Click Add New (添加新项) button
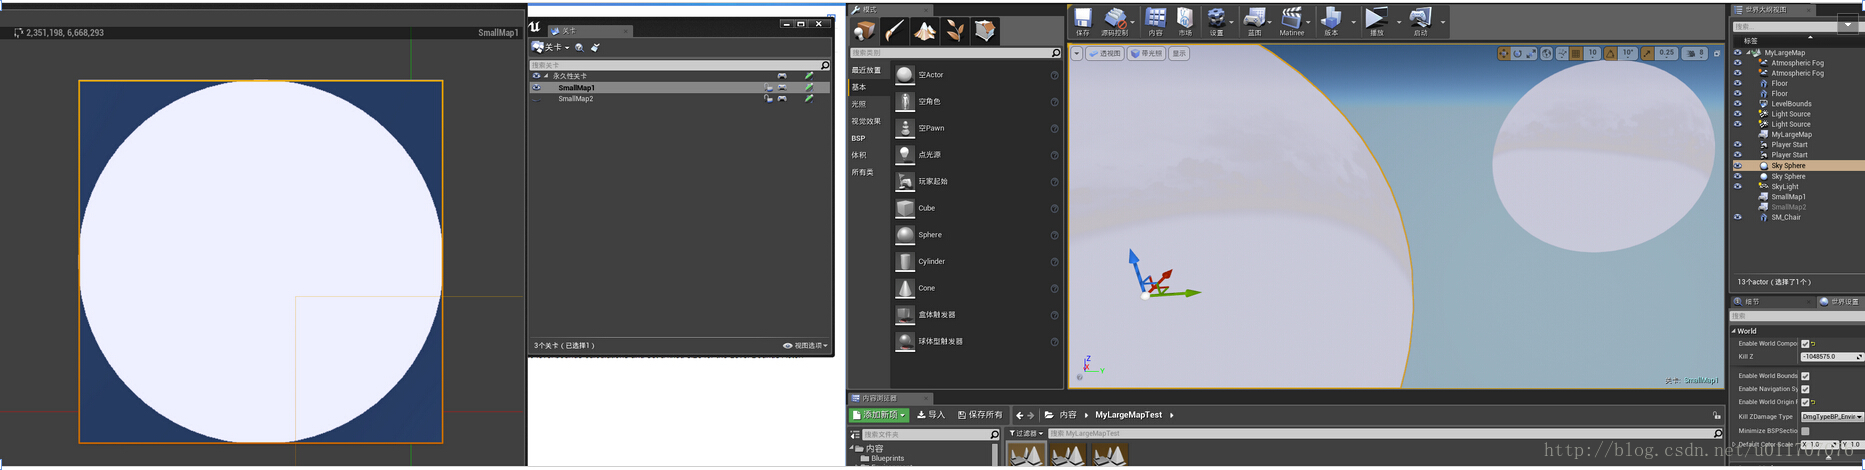The height and width of the screenshot is (470, 1865). [879, 414]
